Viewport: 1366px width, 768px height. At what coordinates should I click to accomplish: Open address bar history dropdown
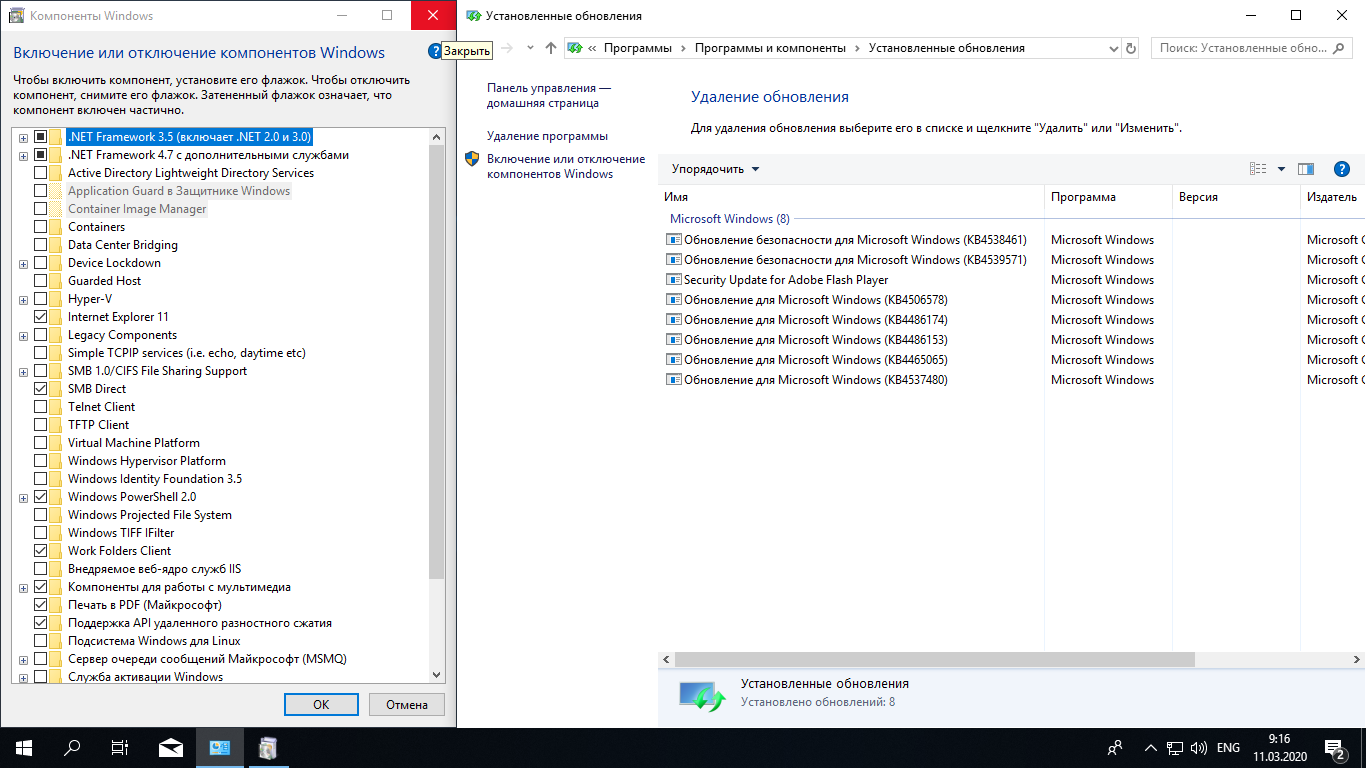(1114, 48)
